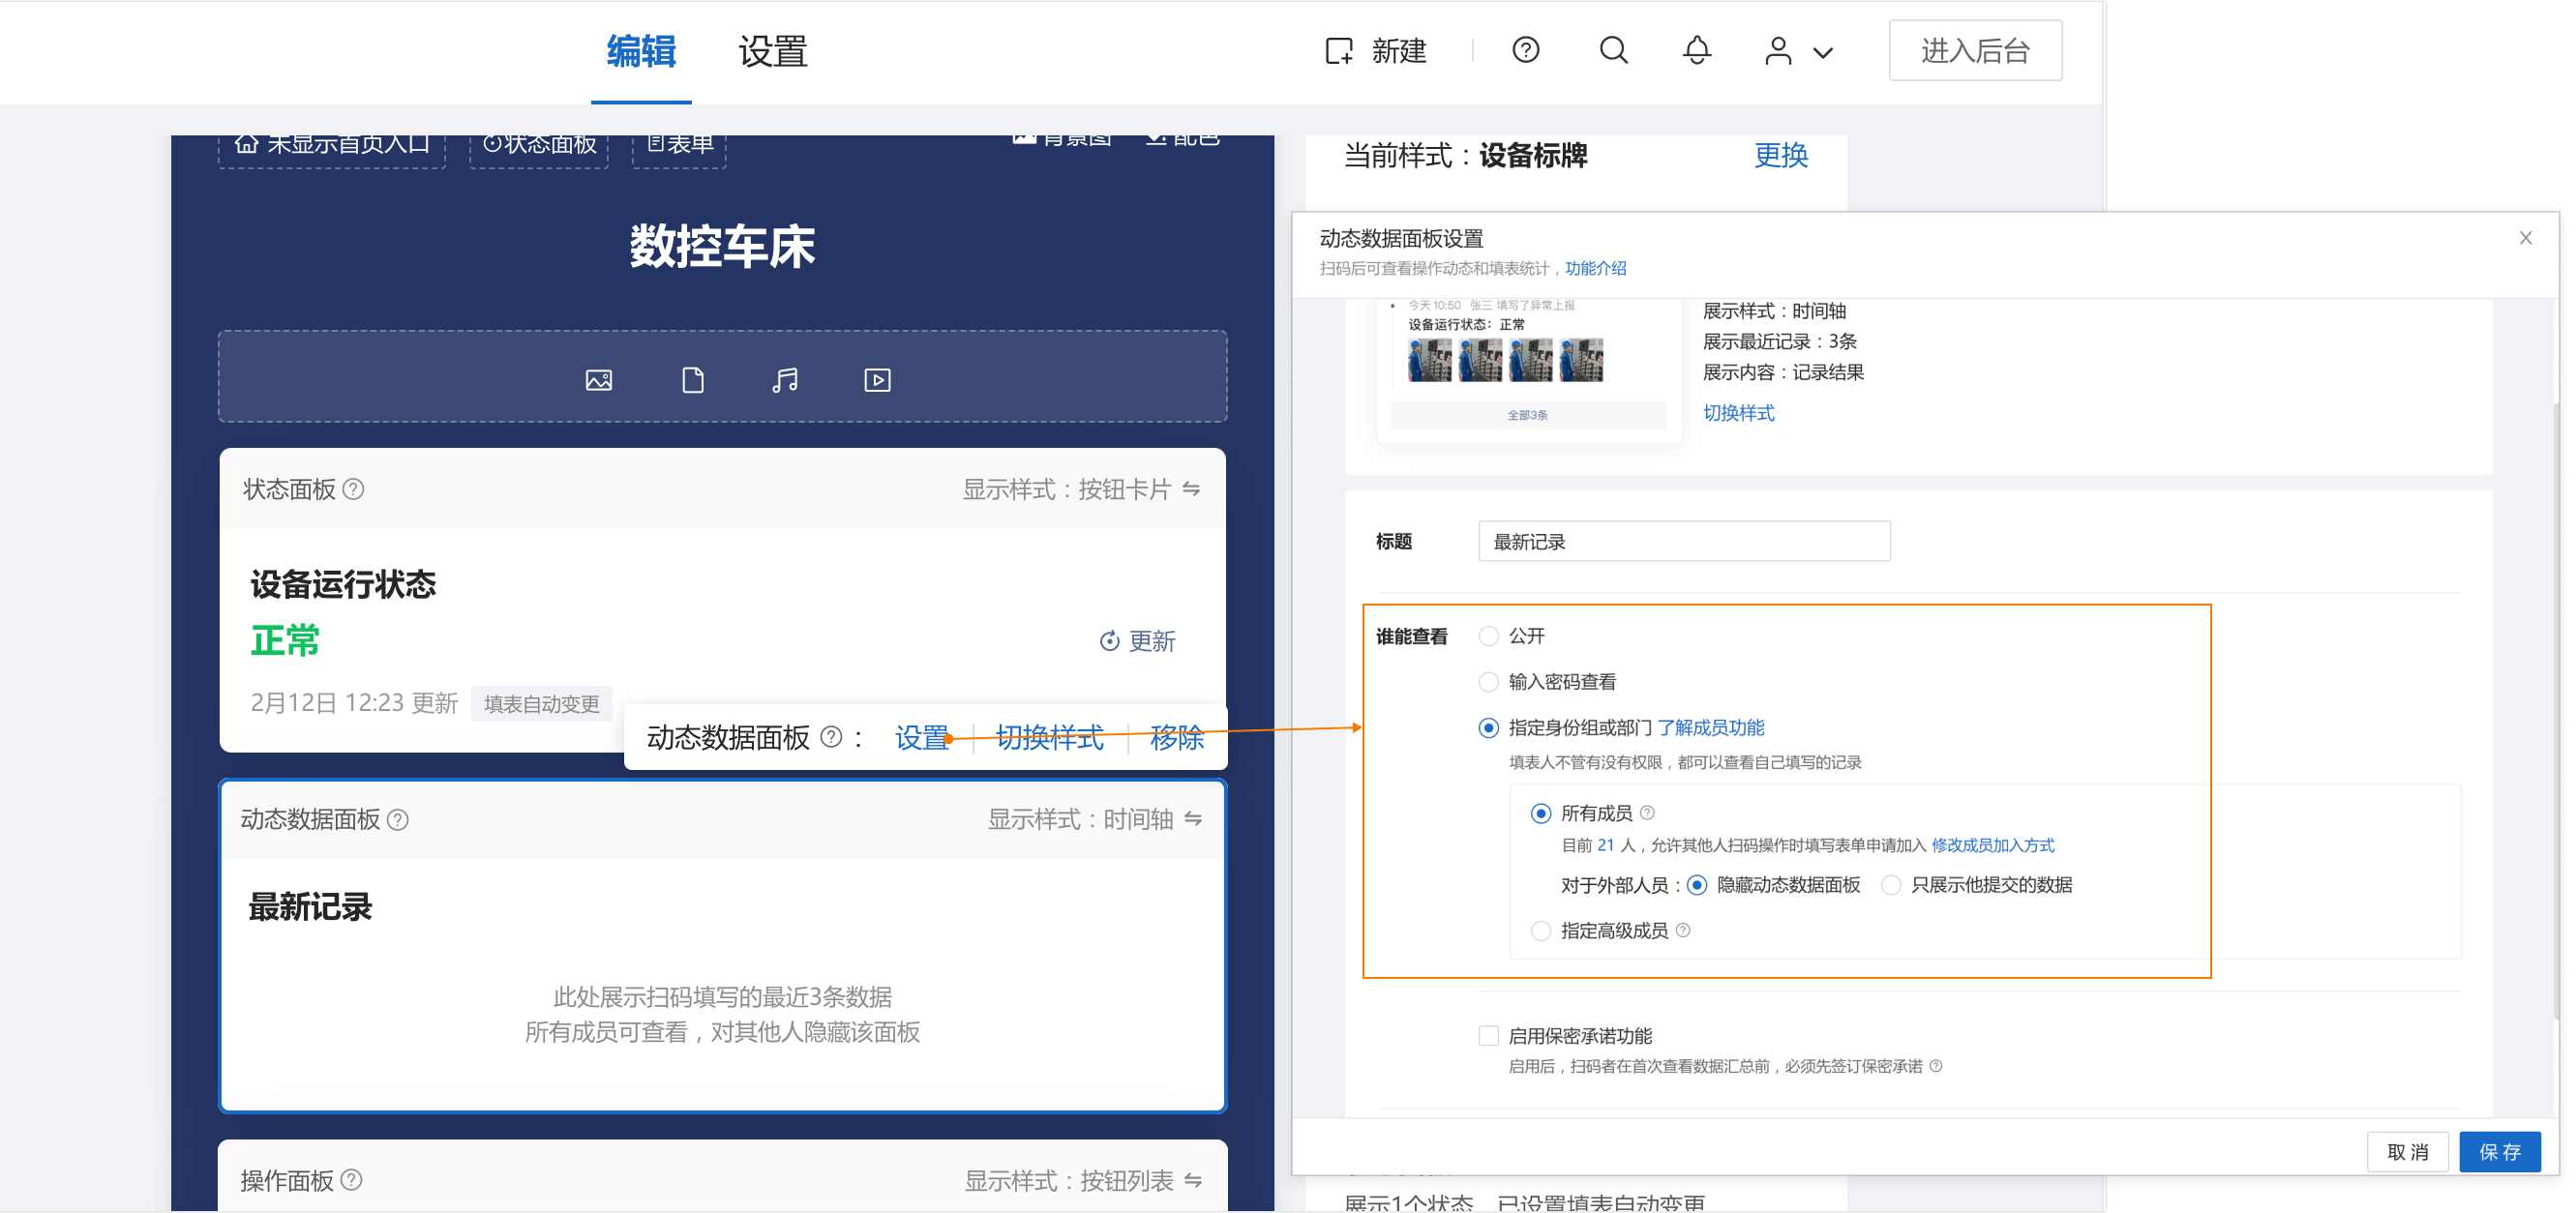This screenshot has height=1213, width=2576.
Task: Click the 最新记录 heading in panel
Action: click(310, 908)
